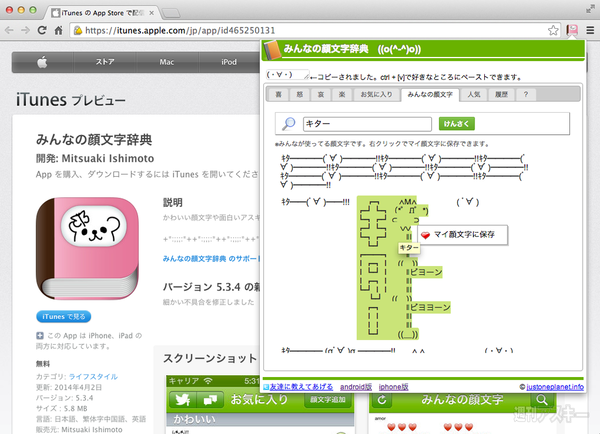Click the 説明 heading
600x434 pixels.
(x=173, y=202)
